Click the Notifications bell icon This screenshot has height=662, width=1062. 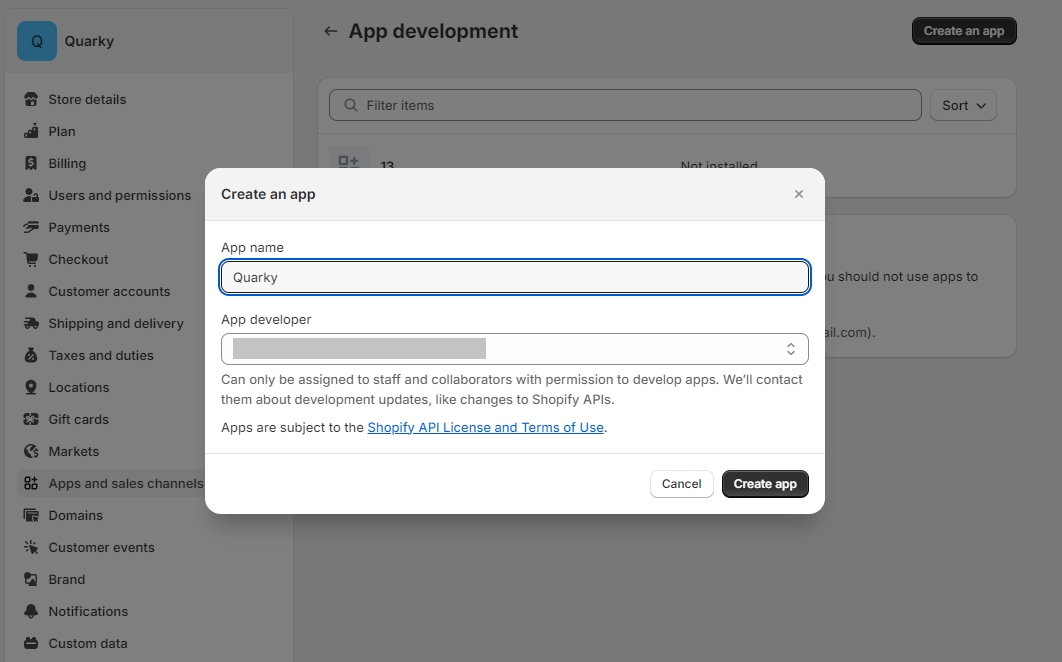31,611
